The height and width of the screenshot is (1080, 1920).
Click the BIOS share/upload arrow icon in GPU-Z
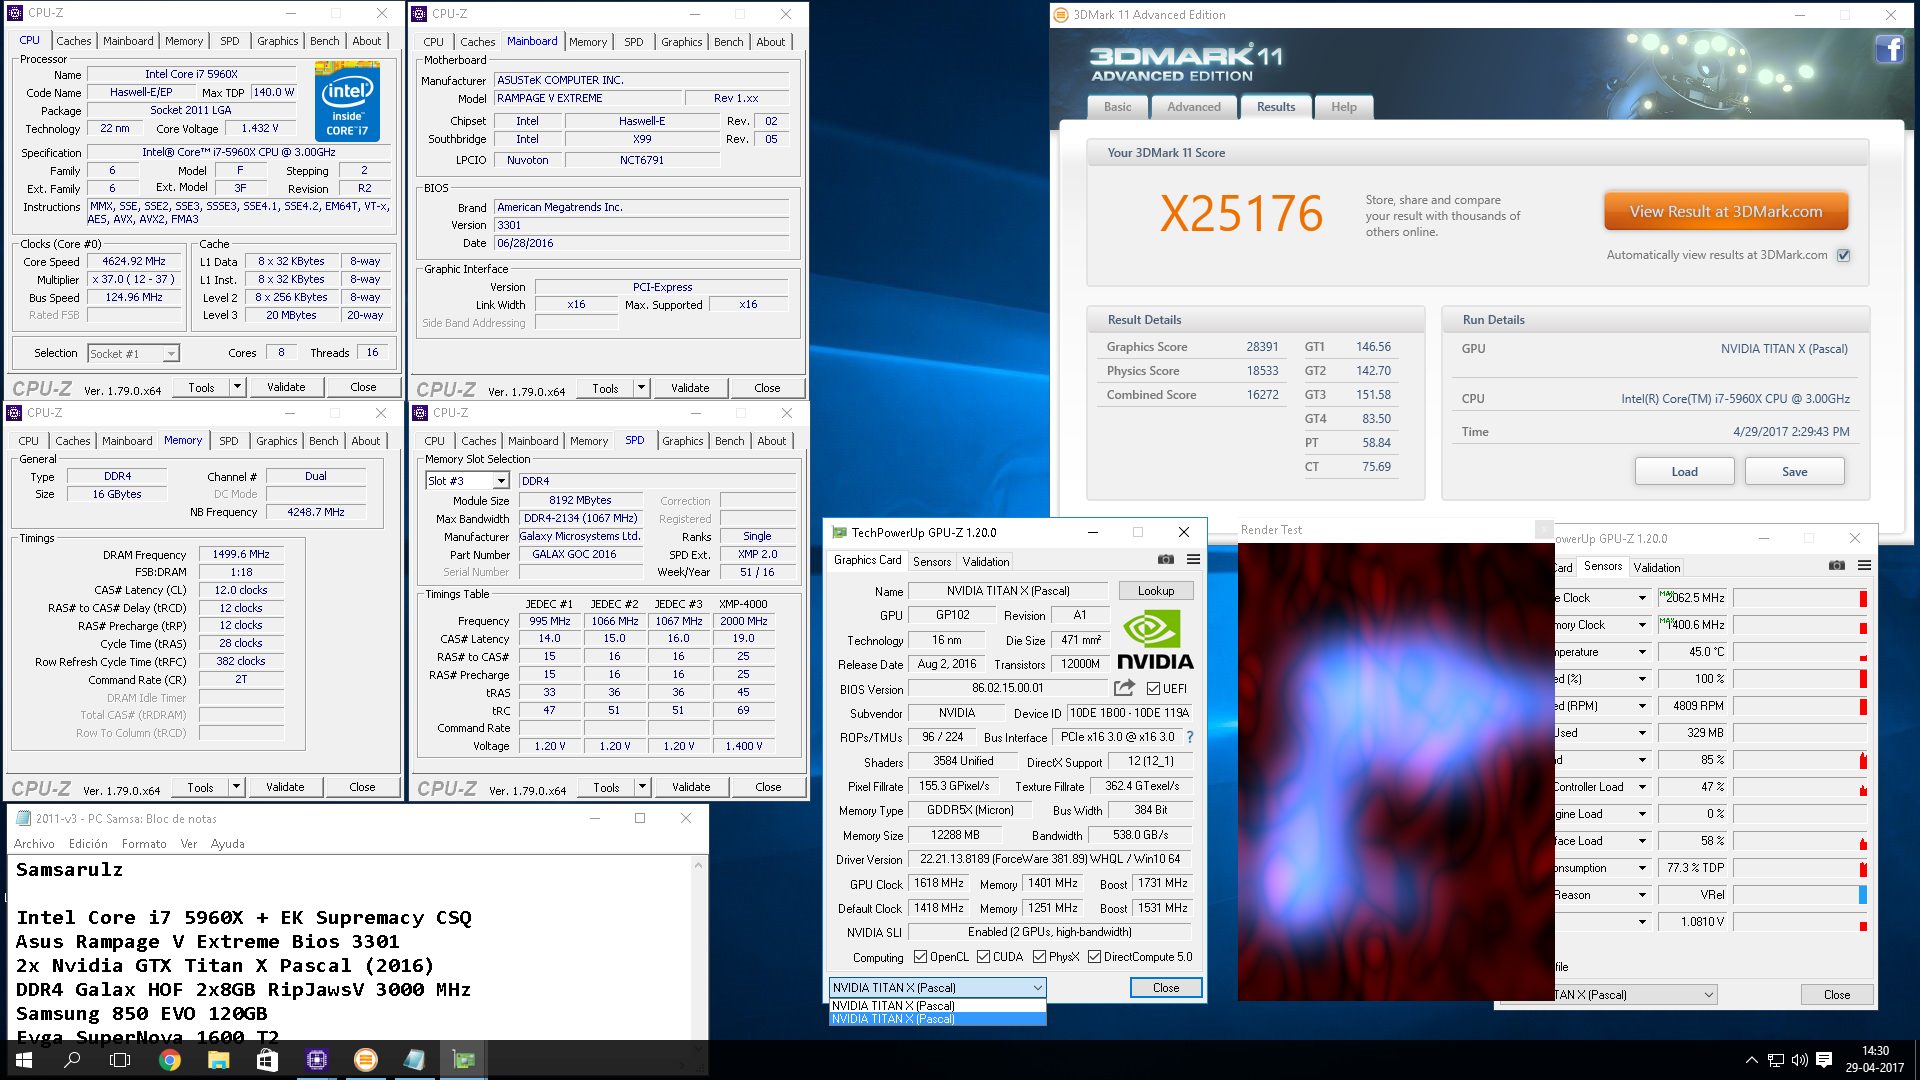pyautogui.click(x=1124, y=688)
